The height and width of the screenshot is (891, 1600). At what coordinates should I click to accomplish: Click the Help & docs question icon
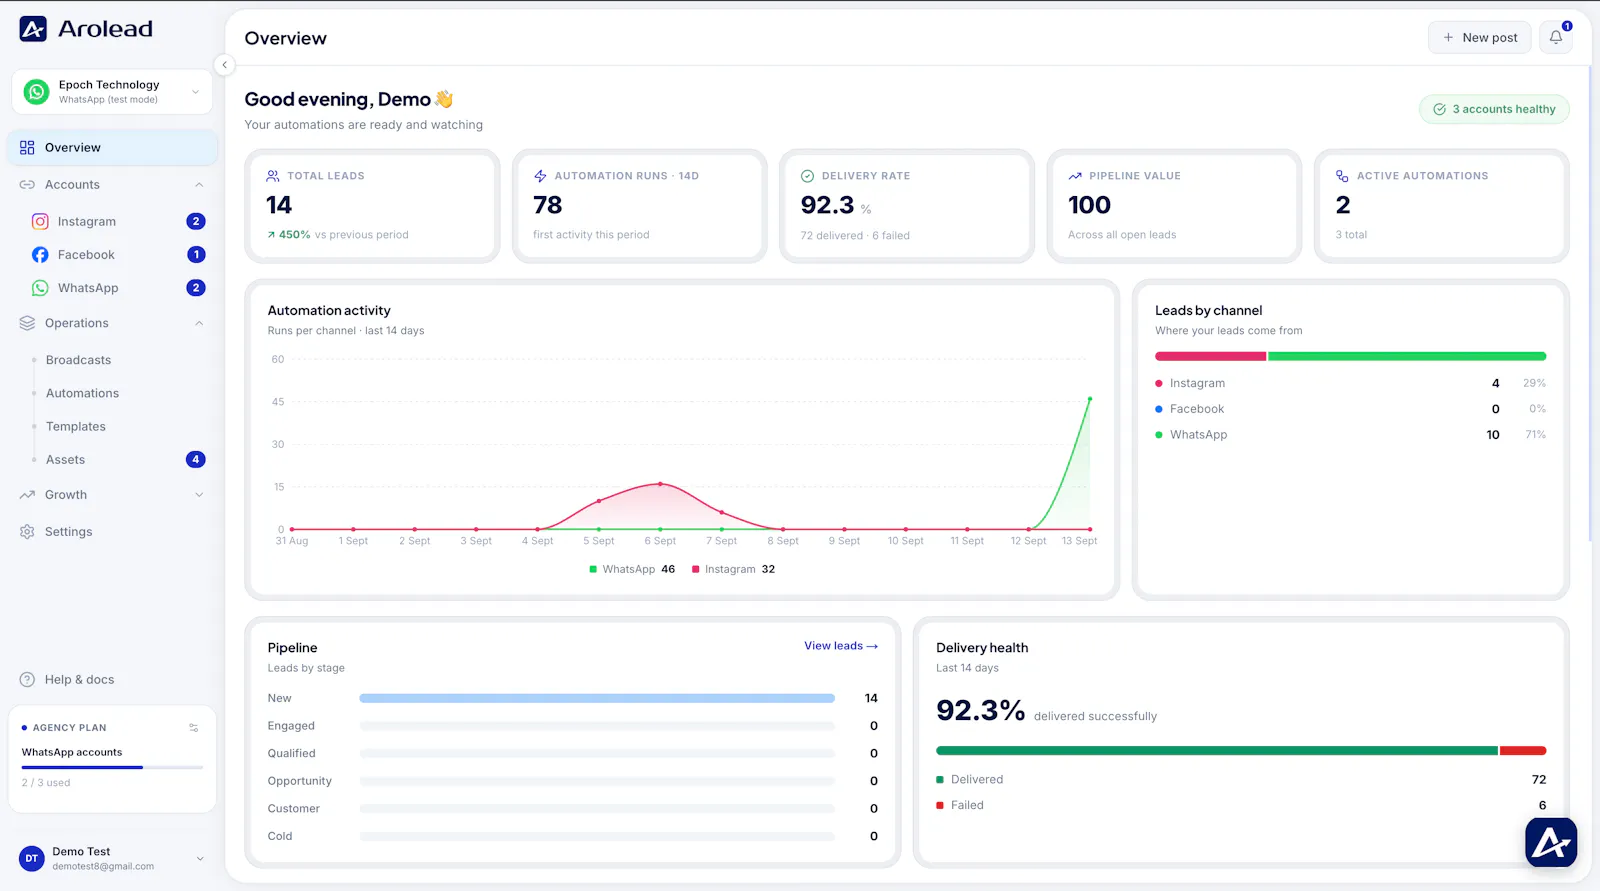click(27, 680)
